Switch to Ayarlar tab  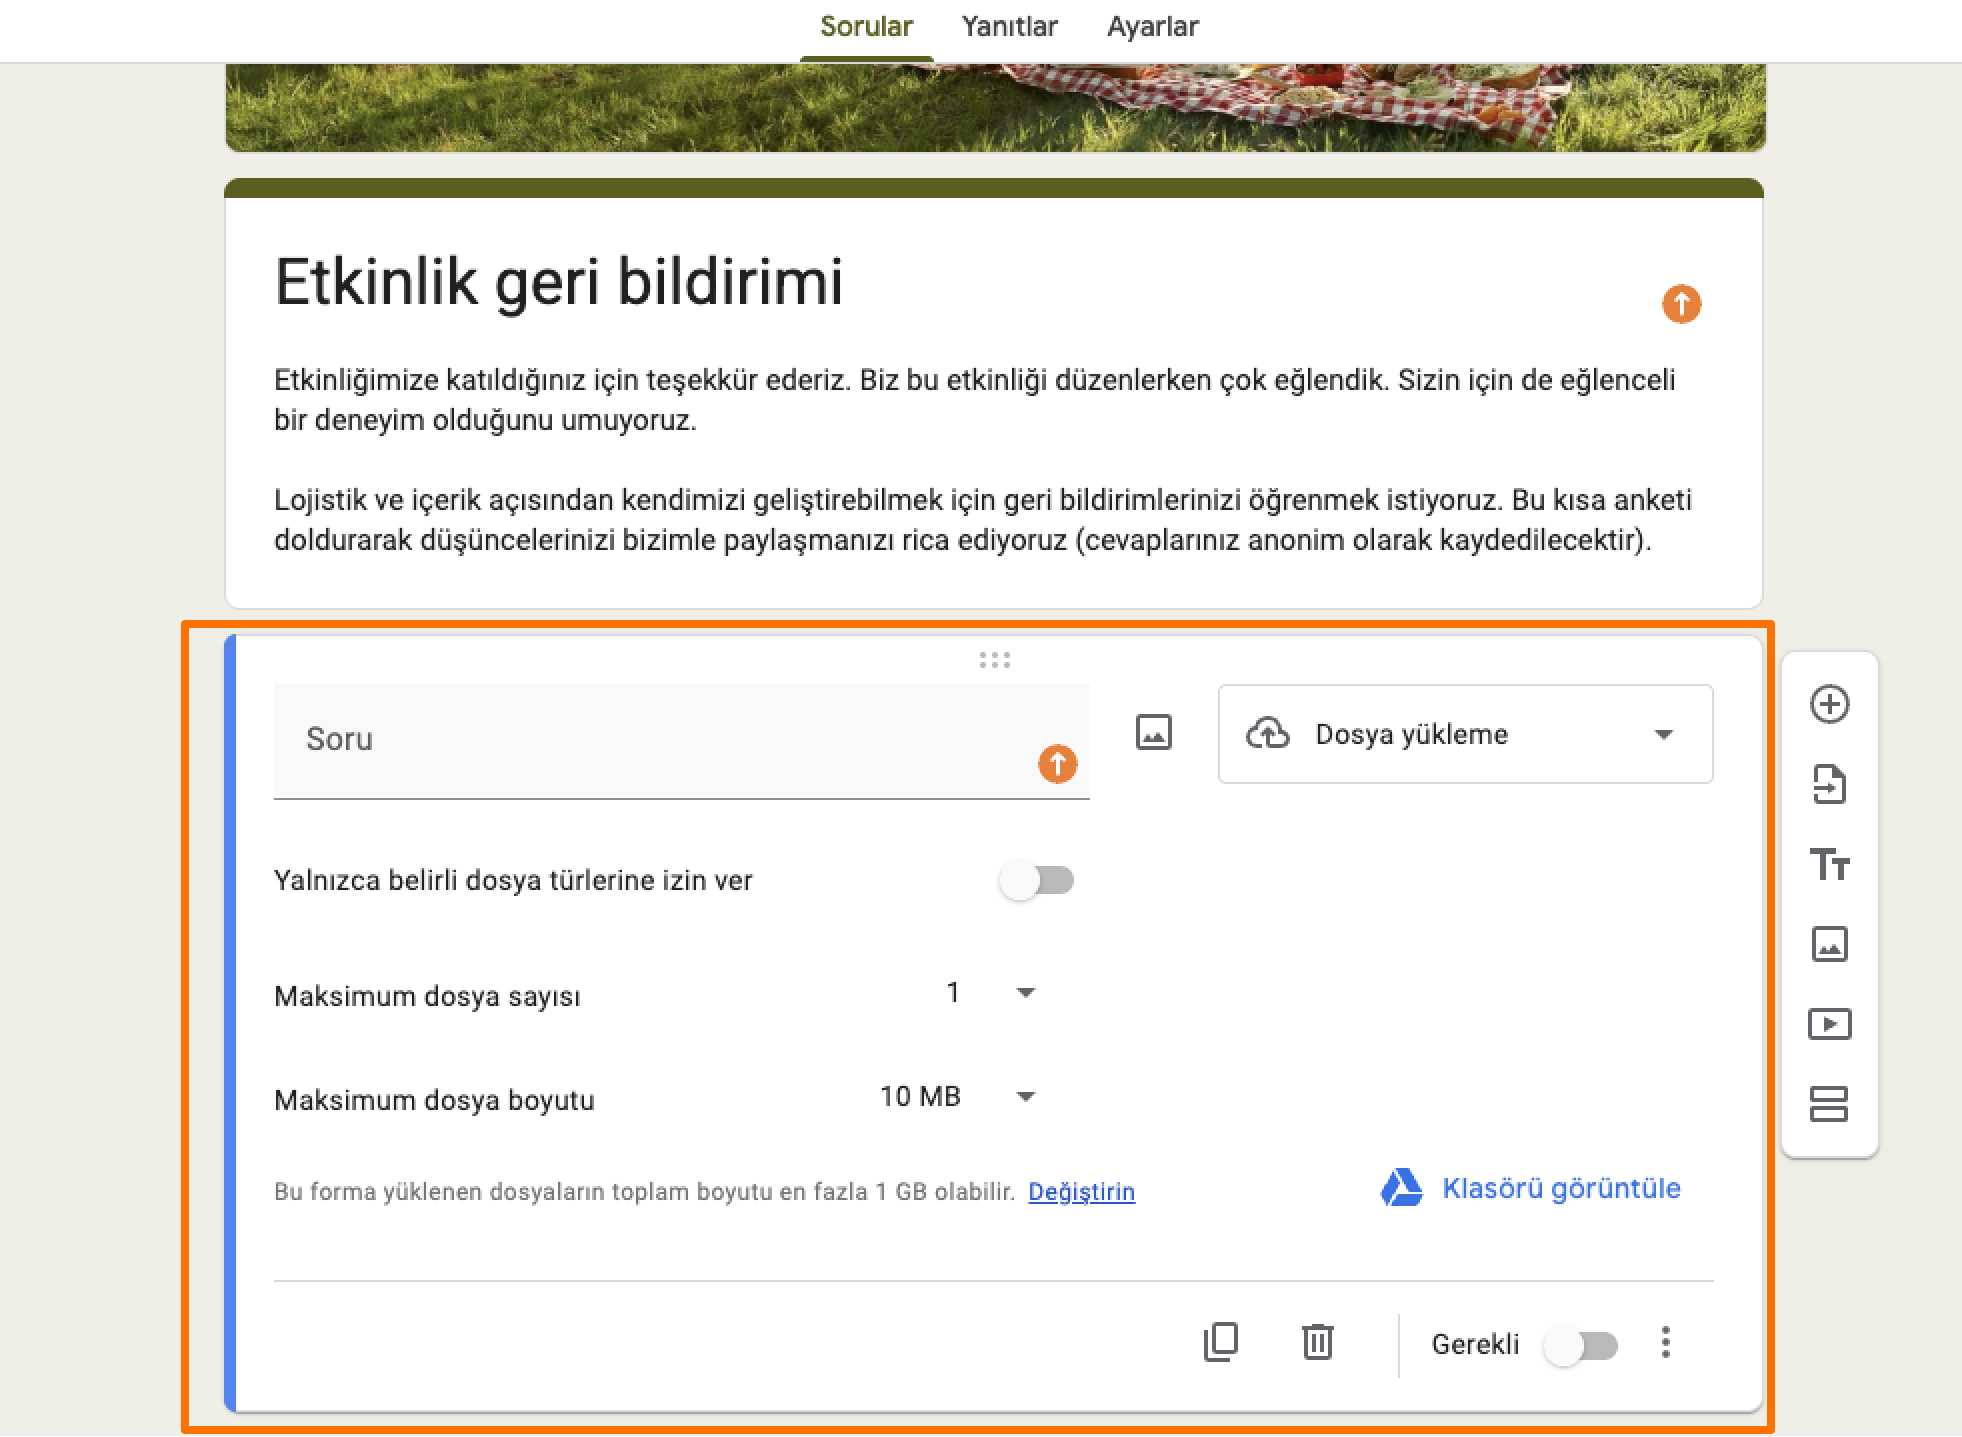pos(1152,26)
